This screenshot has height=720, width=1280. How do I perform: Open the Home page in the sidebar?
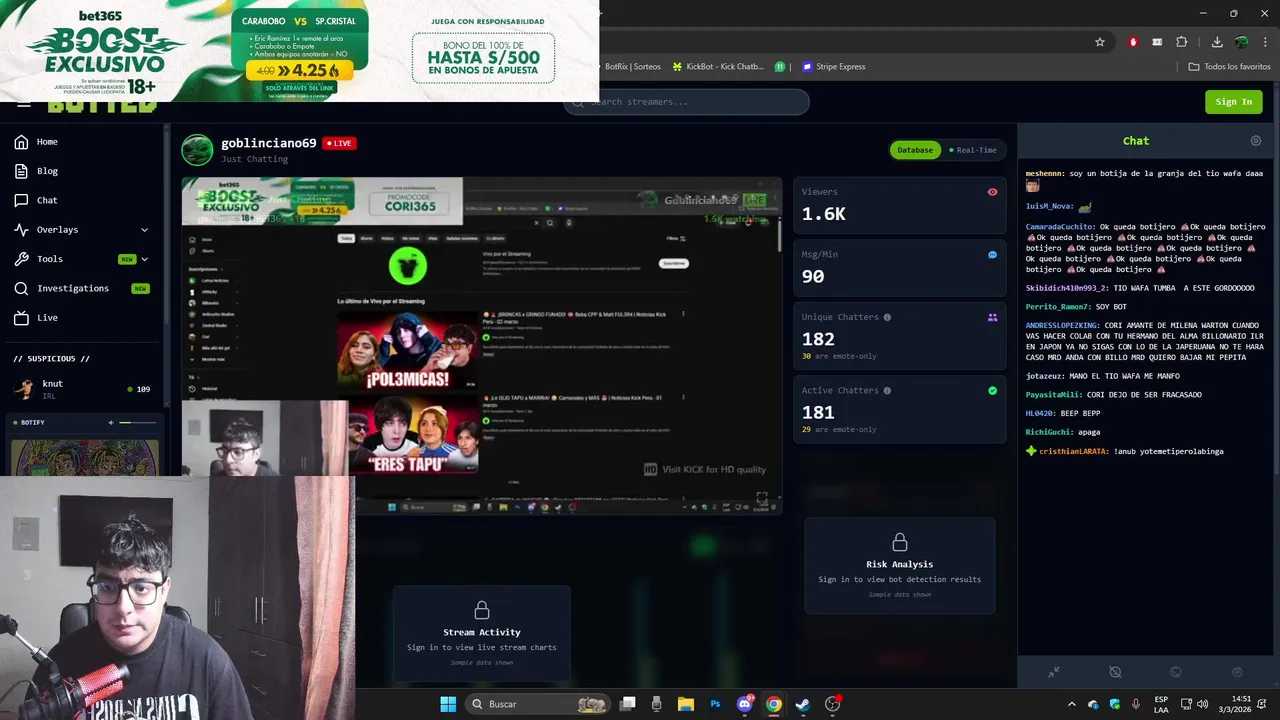[82, 142]
